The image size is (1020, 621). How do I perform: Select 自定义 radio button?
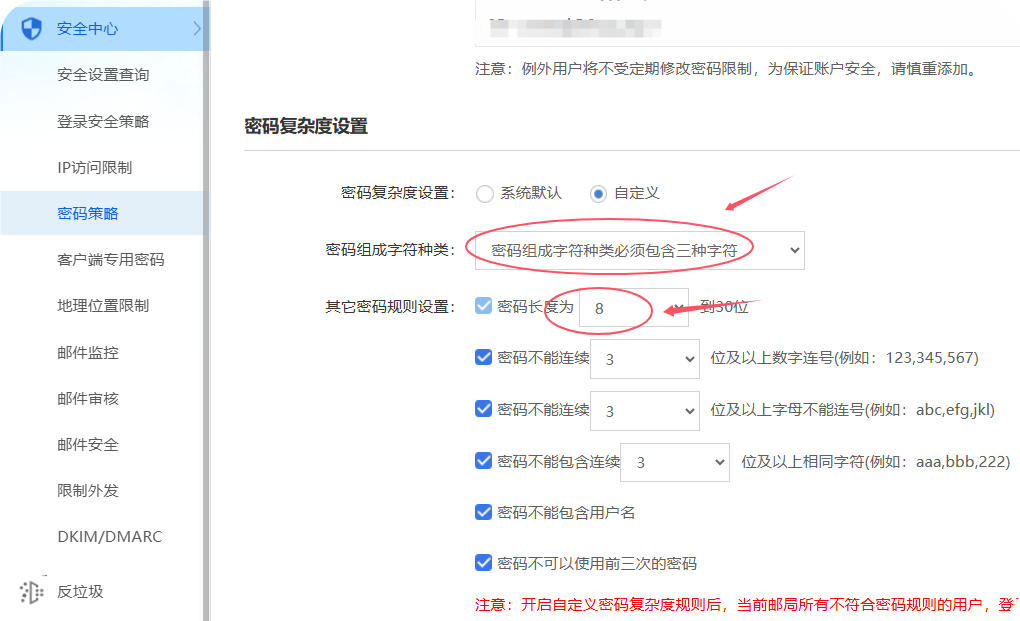coord(596,193)
